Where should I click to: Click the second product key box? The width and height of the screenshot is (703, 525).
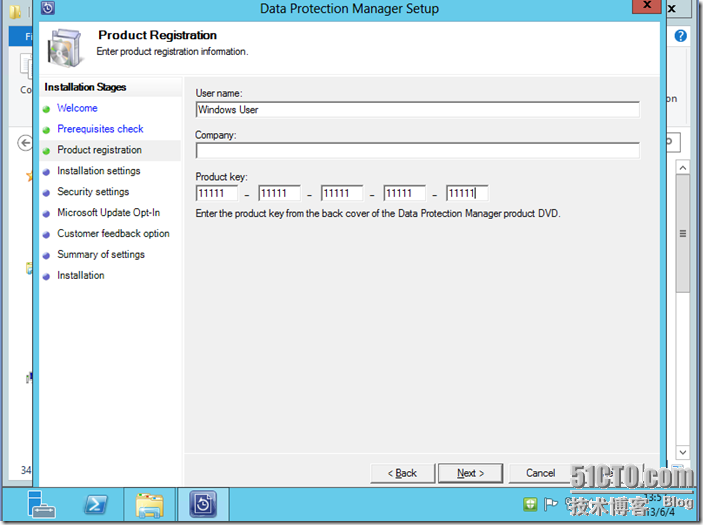280,193
